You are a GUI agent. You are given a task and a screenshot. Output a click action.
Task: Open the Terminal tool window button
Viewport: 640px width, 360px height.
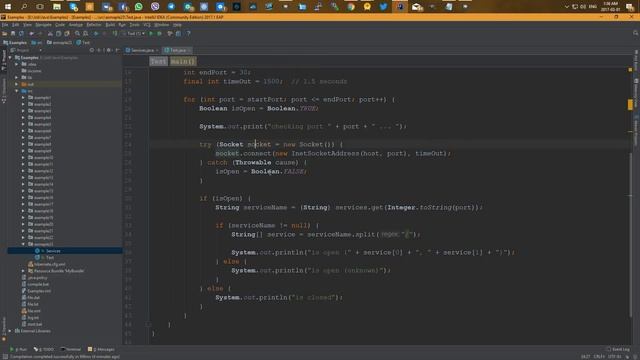(x=71, y=349)
